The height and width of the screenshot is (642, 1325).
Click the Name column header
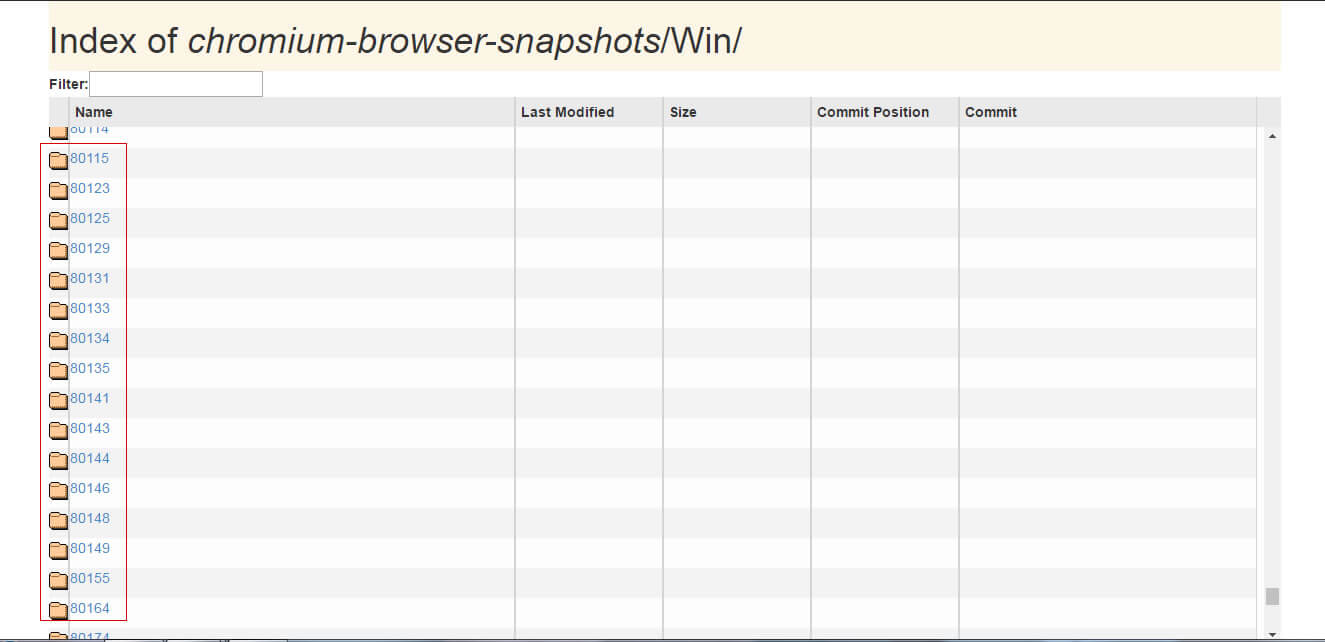click(291, 112)
